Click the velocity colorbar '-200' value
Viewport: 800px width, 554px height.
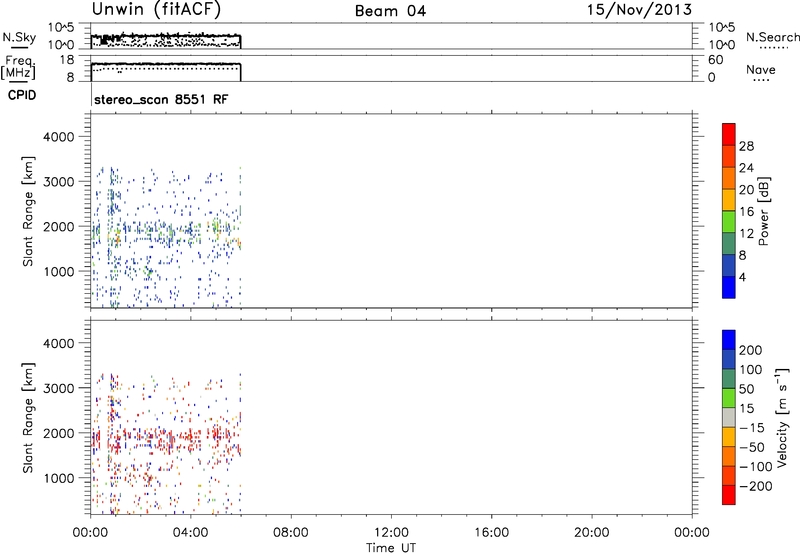click(756, 486)
